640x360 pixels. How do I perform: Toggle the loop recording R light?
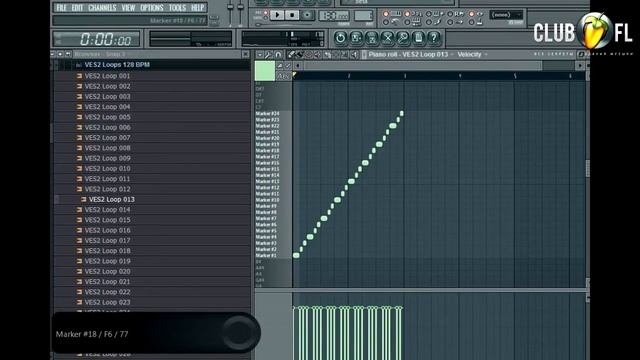tap(450, 14)
